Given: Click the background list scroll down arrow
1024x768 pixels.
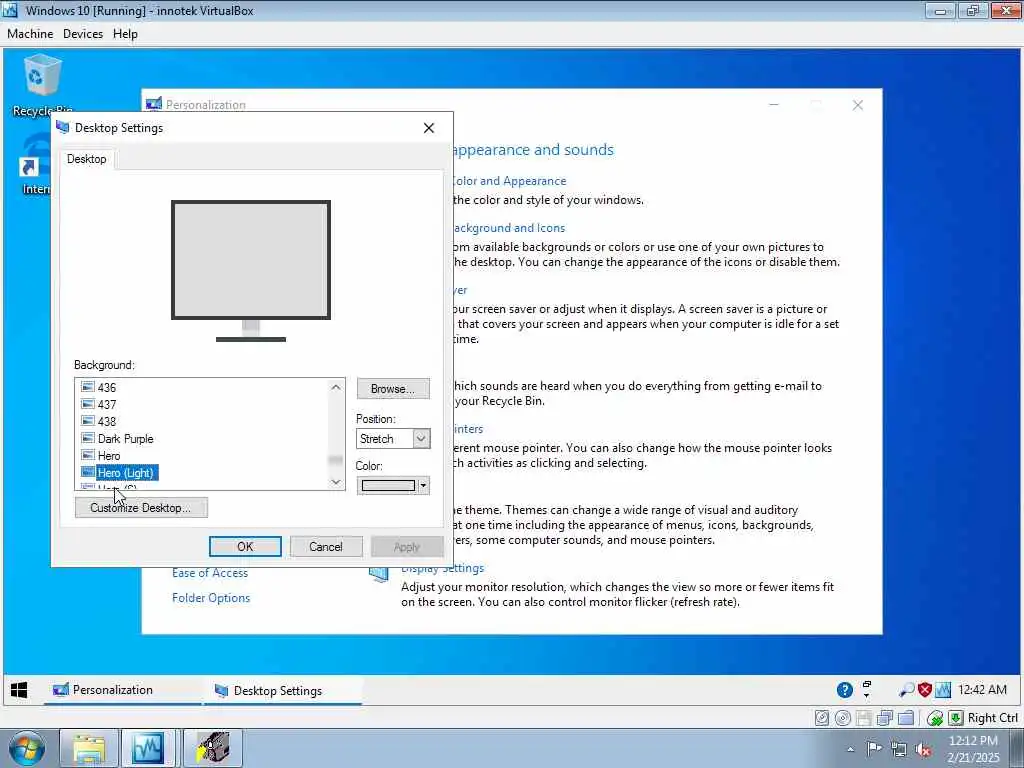Looking at the screenshot, I should click(x=336, y=482).
